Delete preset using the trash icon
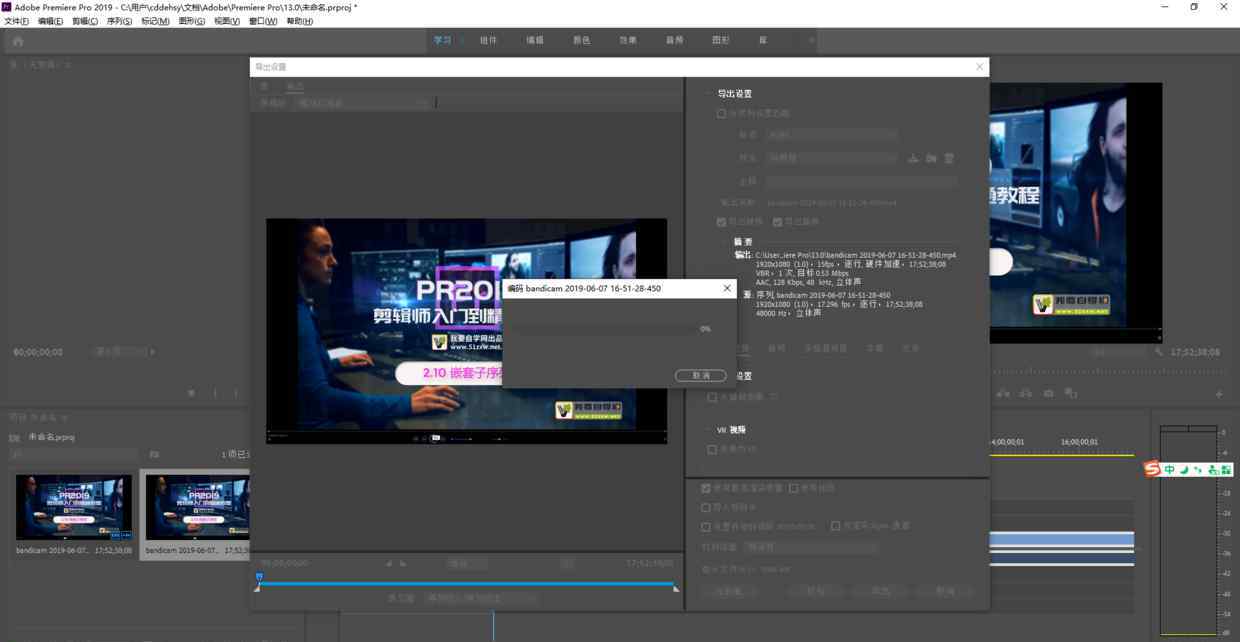The height and width of the screenshot is (642, 1240). pos(949,158)
